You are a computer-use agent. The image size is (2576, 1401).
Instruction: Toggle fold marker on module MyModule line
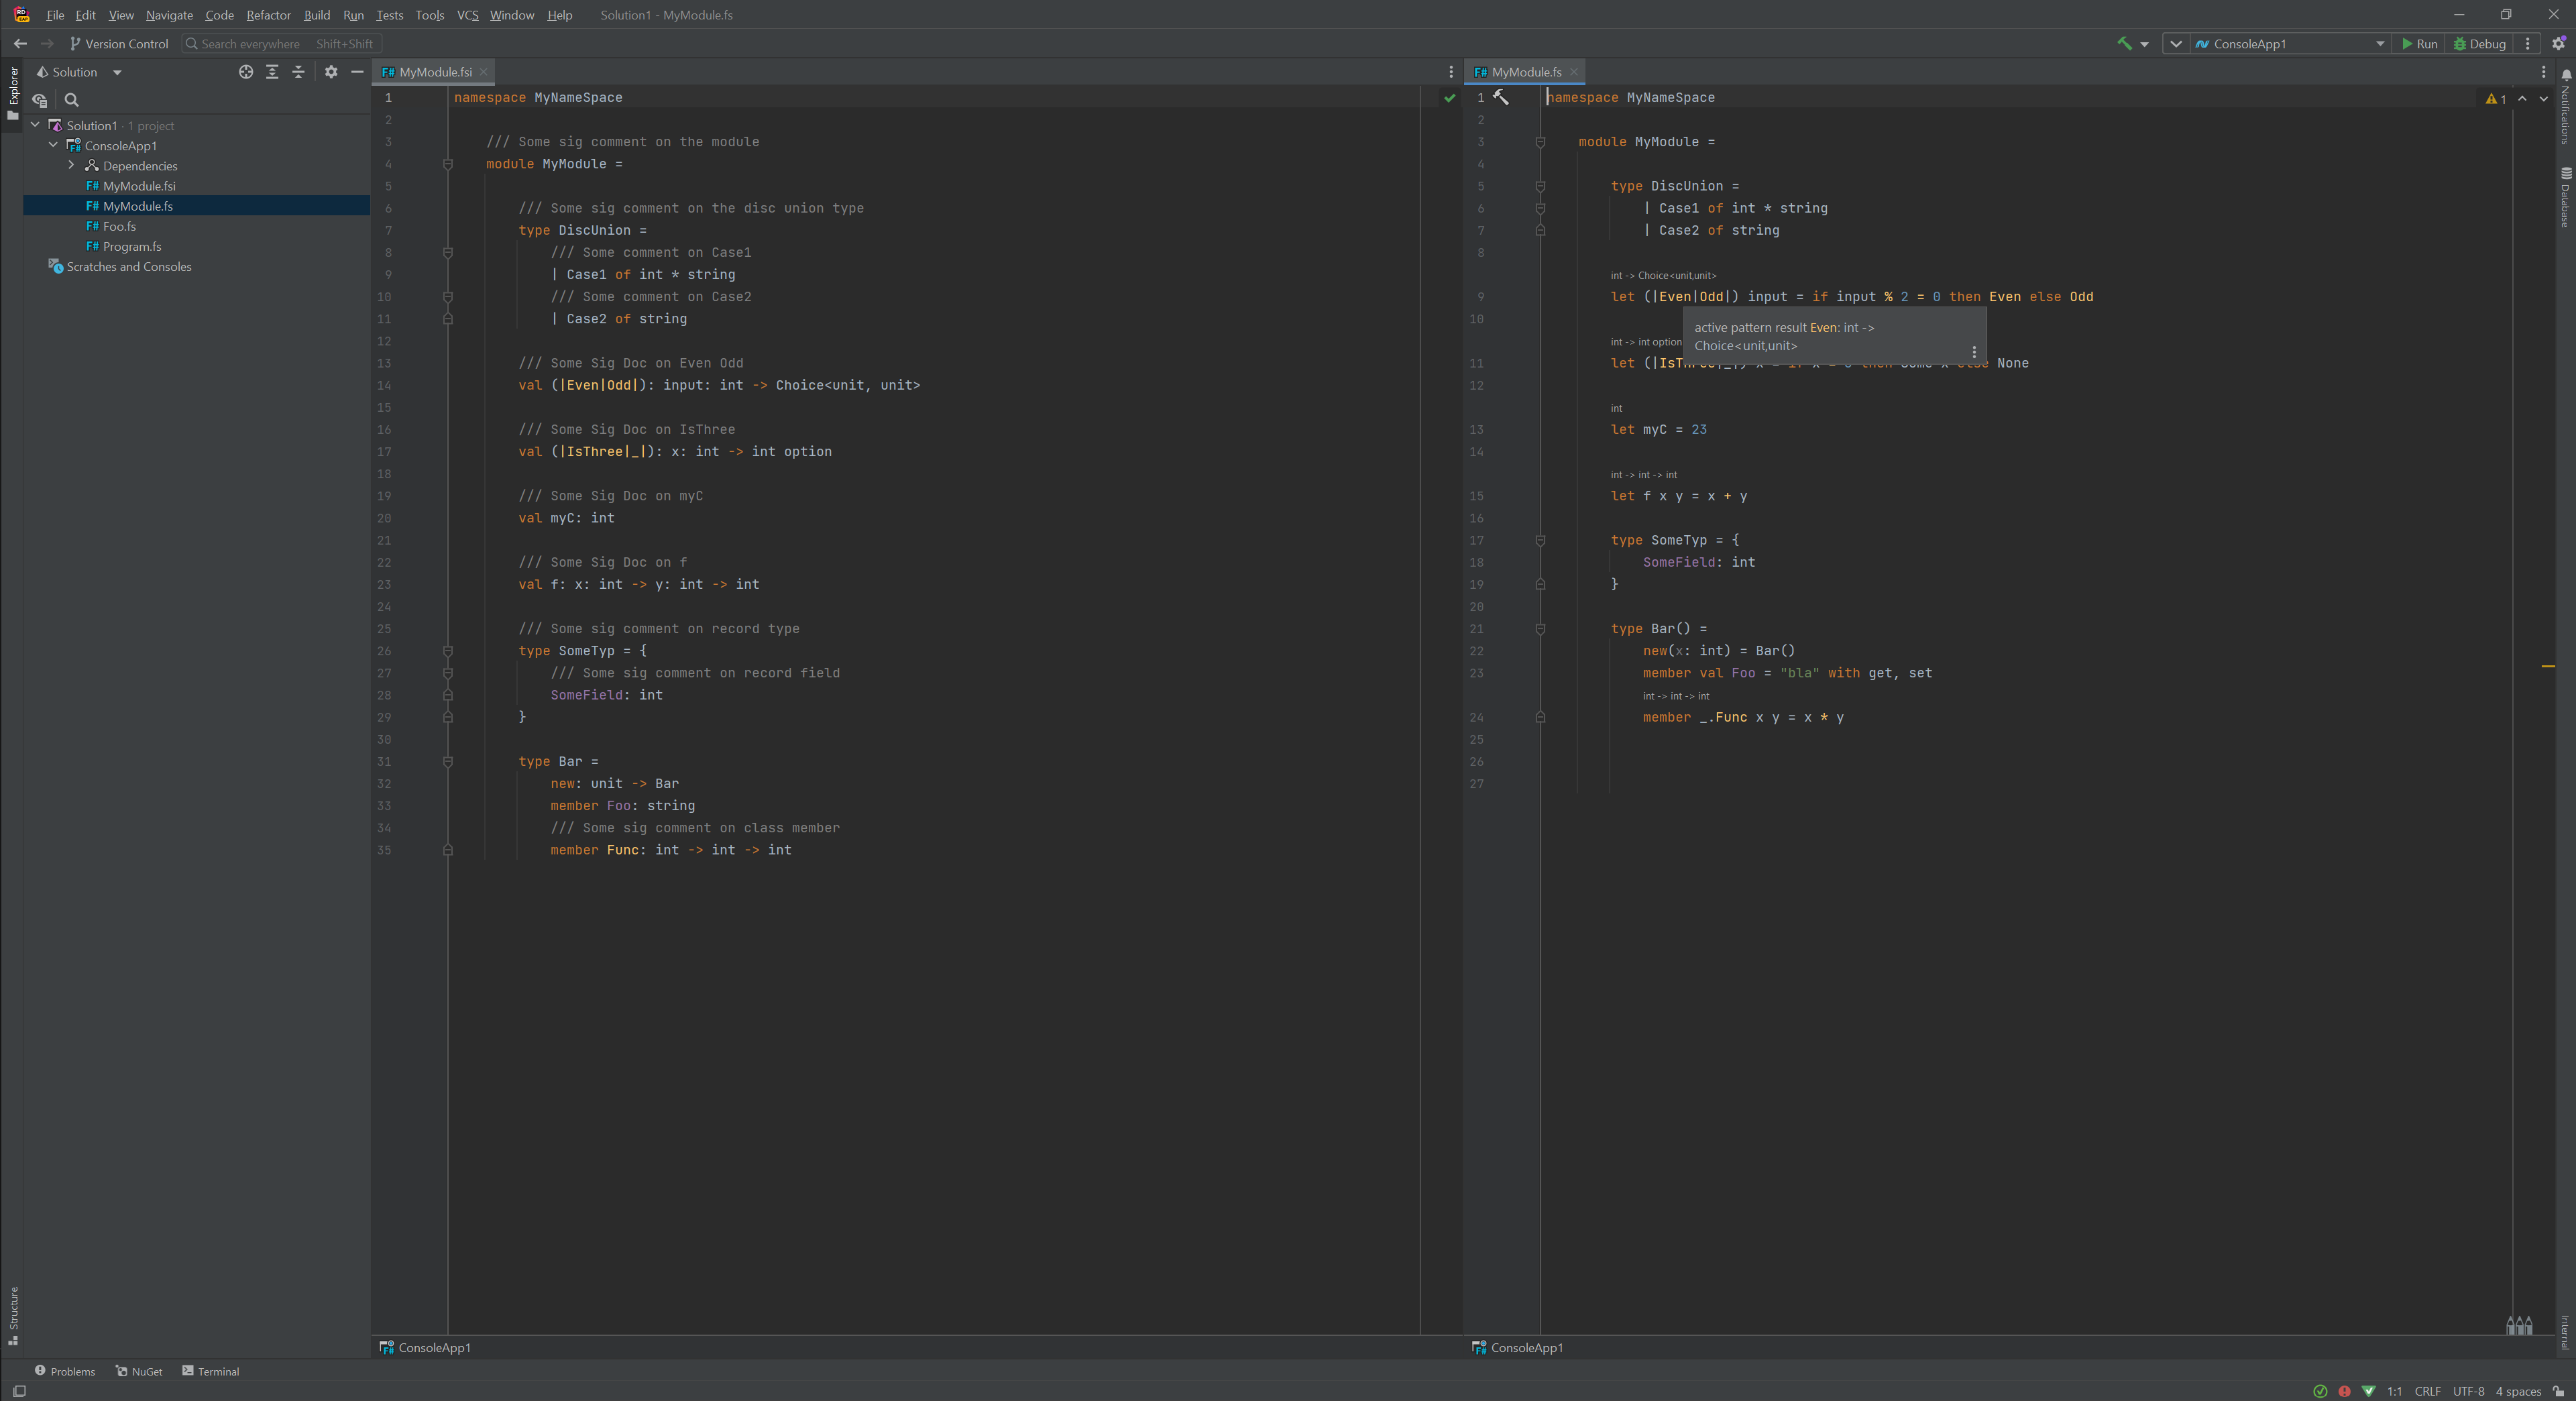448,164
